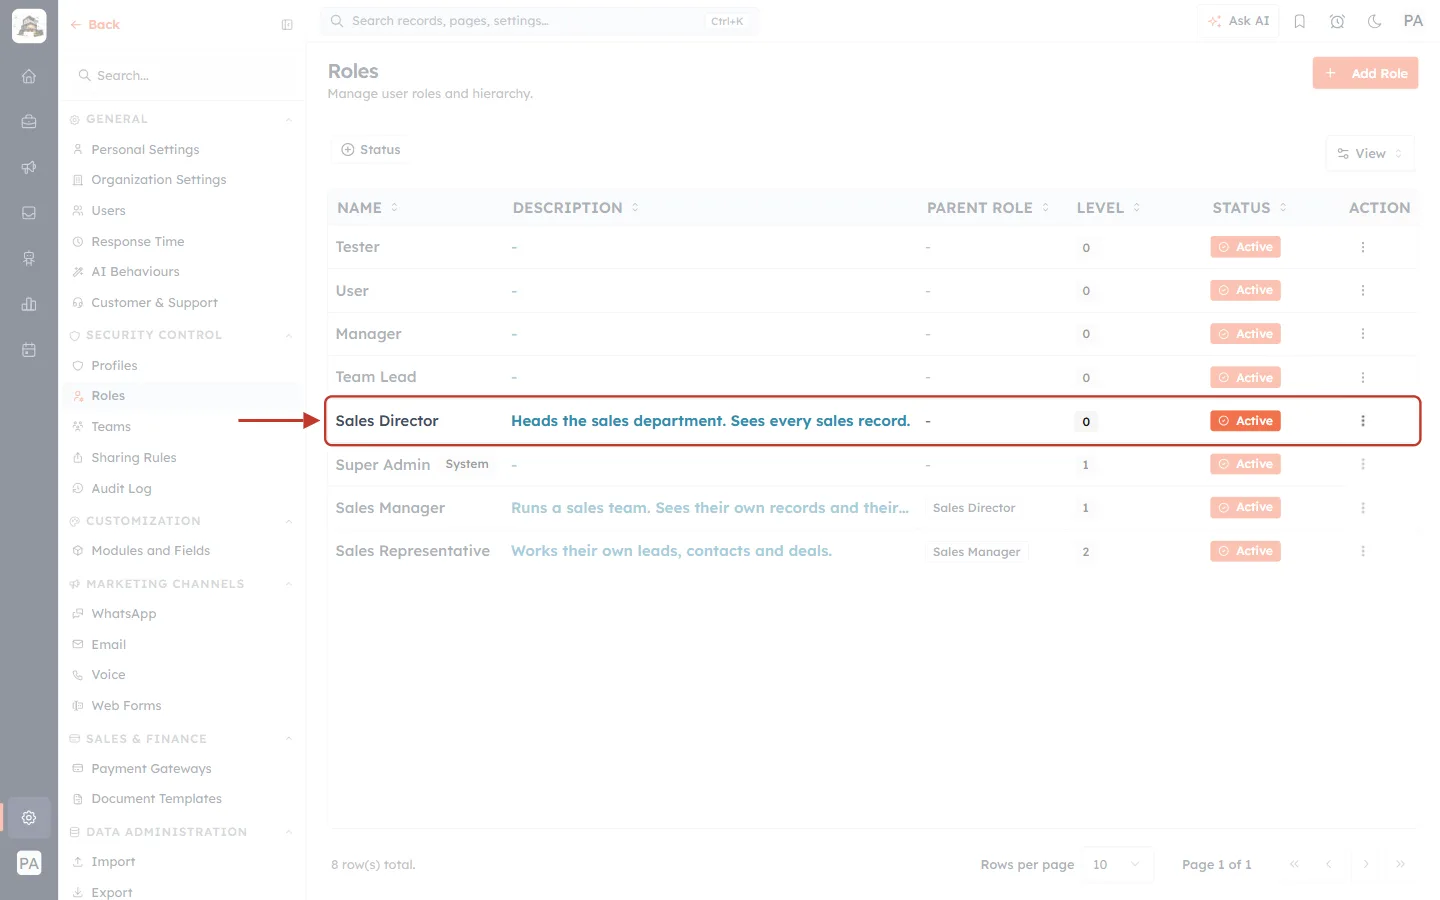Open action menu for Sales Manager row
1440x900 pixels.
click(x=1363, y=508)
